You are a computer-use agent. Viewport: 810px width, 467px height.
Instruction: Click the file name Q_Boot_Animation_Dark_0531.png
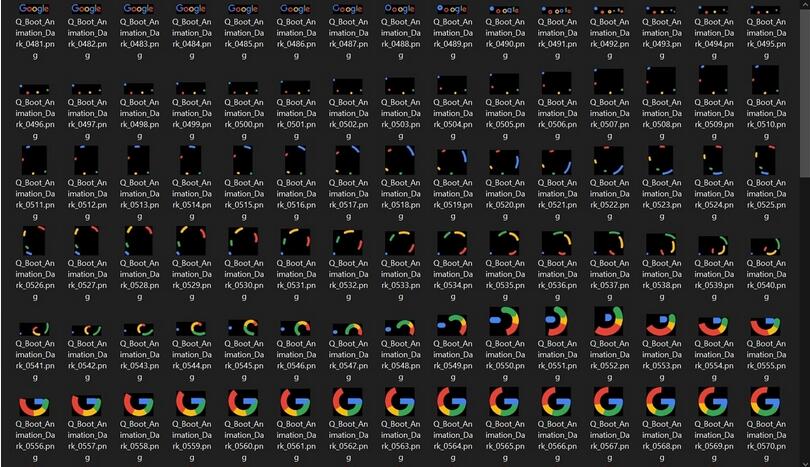296,280
